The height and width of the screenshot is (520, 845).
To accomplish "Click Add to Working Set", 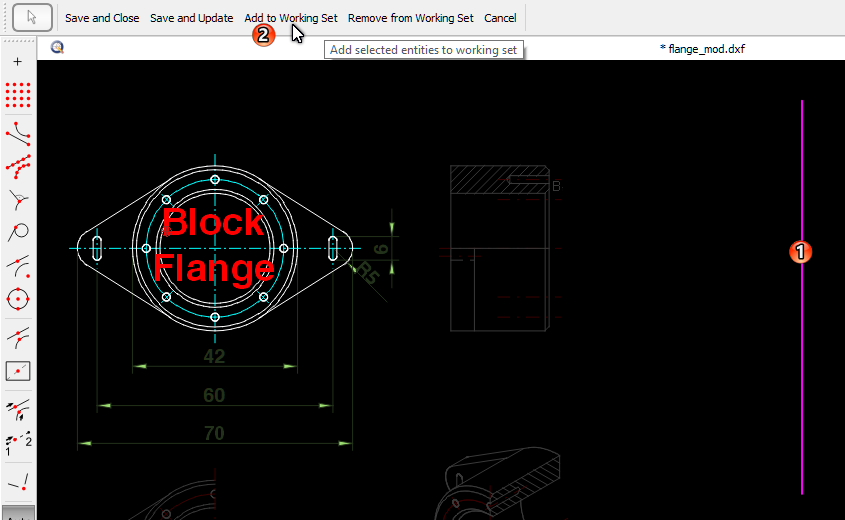I will pyautogui.click(x=291, y=18).
